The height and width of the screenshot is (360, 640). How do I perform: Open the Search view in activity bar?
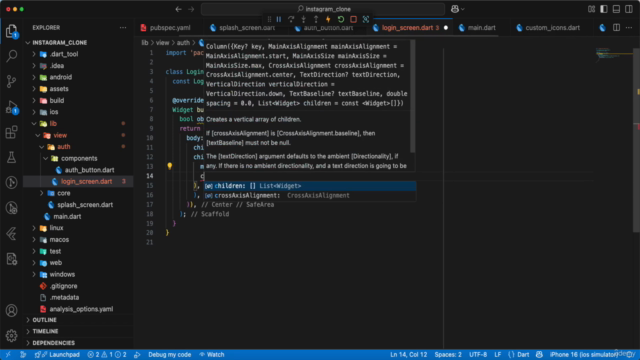click(11, 56)
